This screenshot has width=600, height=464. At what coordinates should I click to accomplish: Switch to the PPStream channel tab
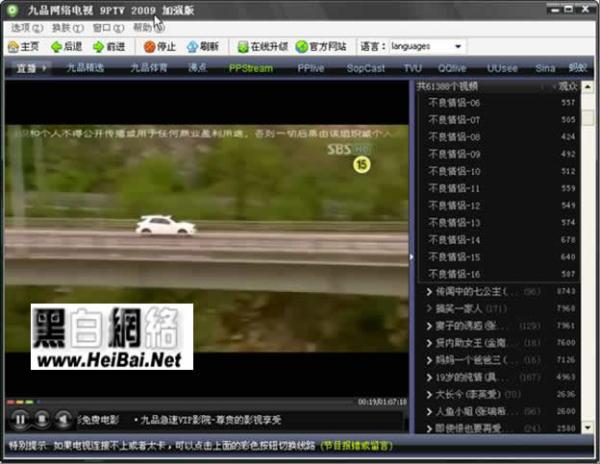[250, 69]
